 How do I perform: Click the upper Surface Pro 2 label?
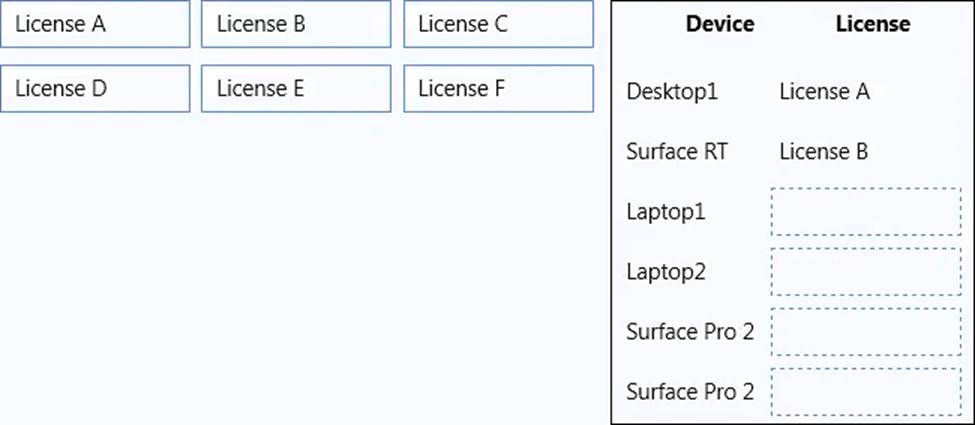click(x=690, y=331)
